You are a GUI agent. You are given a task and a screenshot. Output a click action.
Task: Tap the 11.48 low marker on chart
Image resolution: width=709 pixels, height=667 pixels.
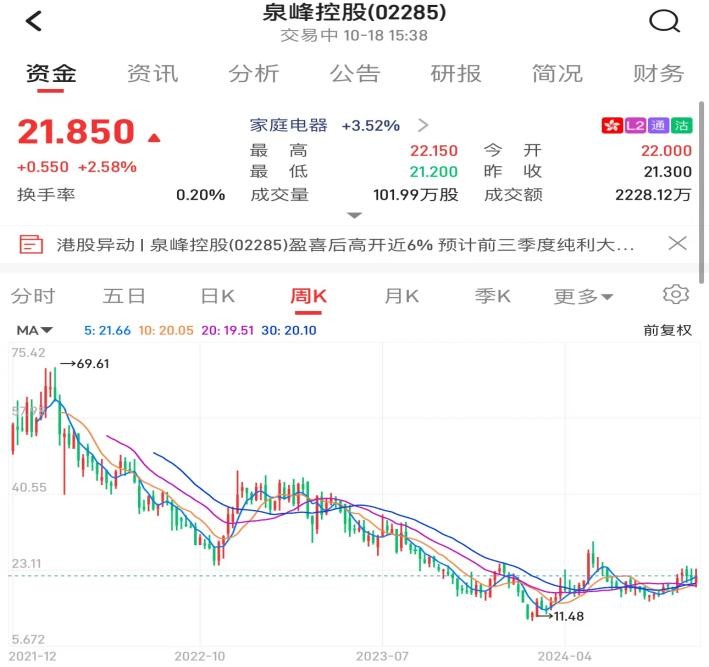pyautogui.click(x=561, y=616)
